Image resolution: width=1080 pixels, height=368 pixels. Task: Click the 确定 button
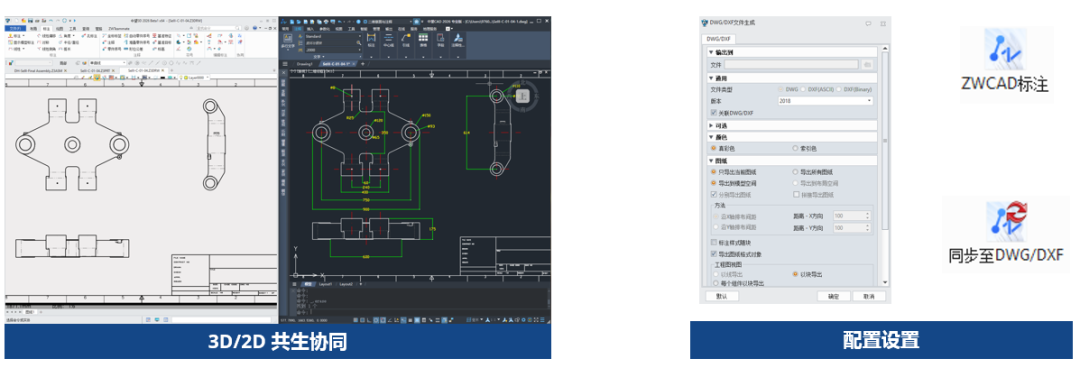click(833, 296)
